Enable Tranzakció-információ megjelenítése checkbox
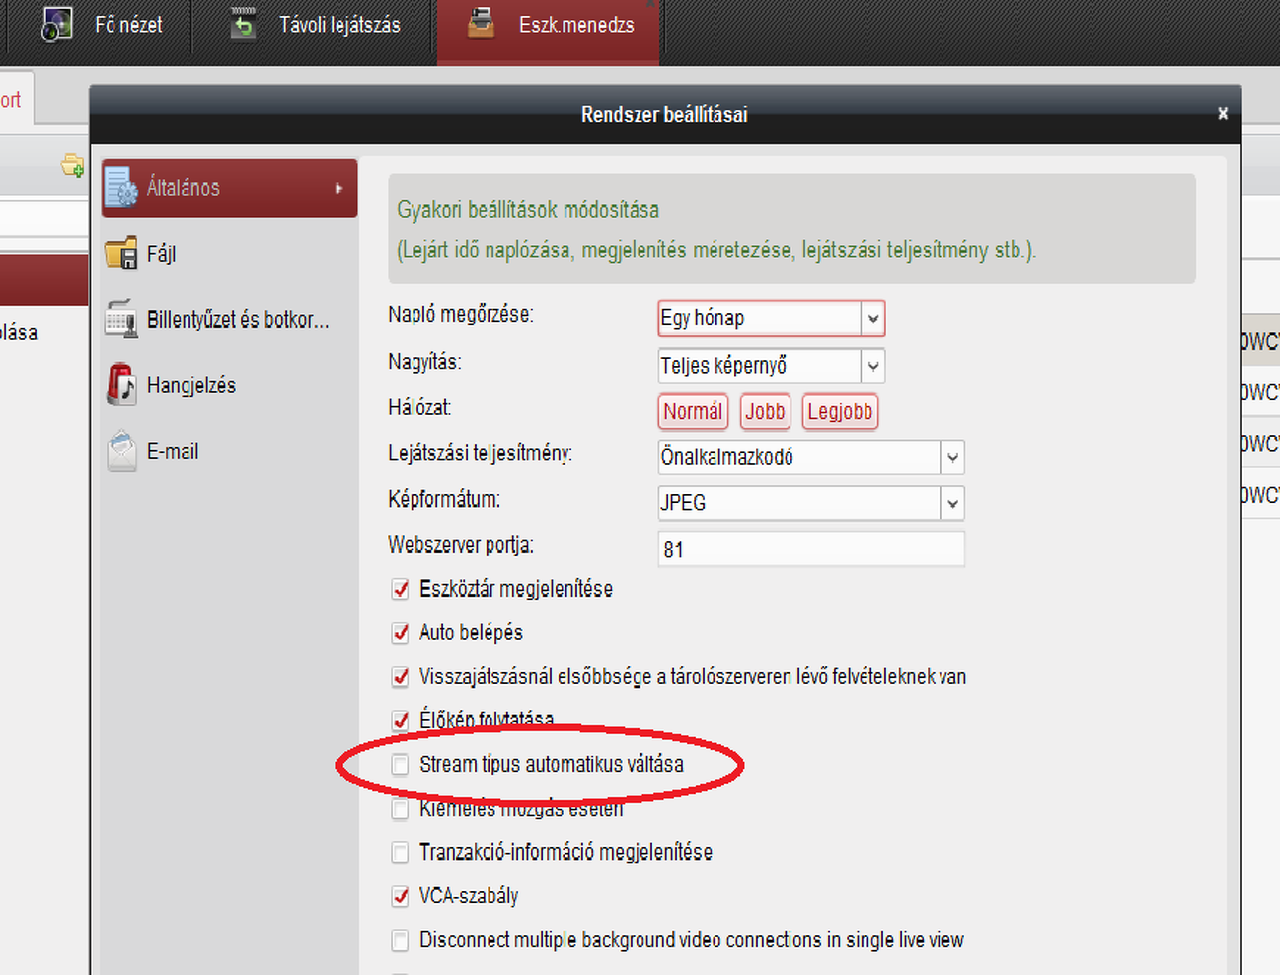The image size is (1280, 975). (400, 853)
